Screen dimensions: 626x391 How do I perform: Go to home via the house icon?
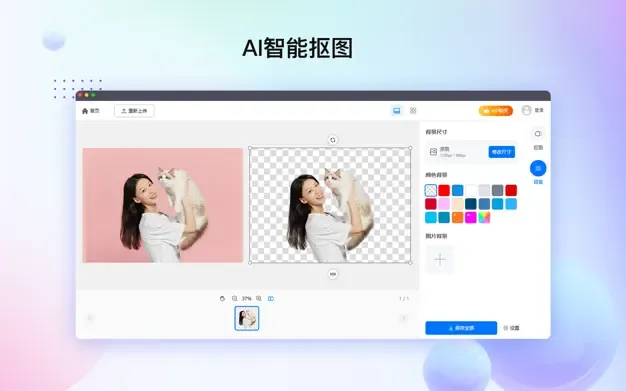click(85, 111)
